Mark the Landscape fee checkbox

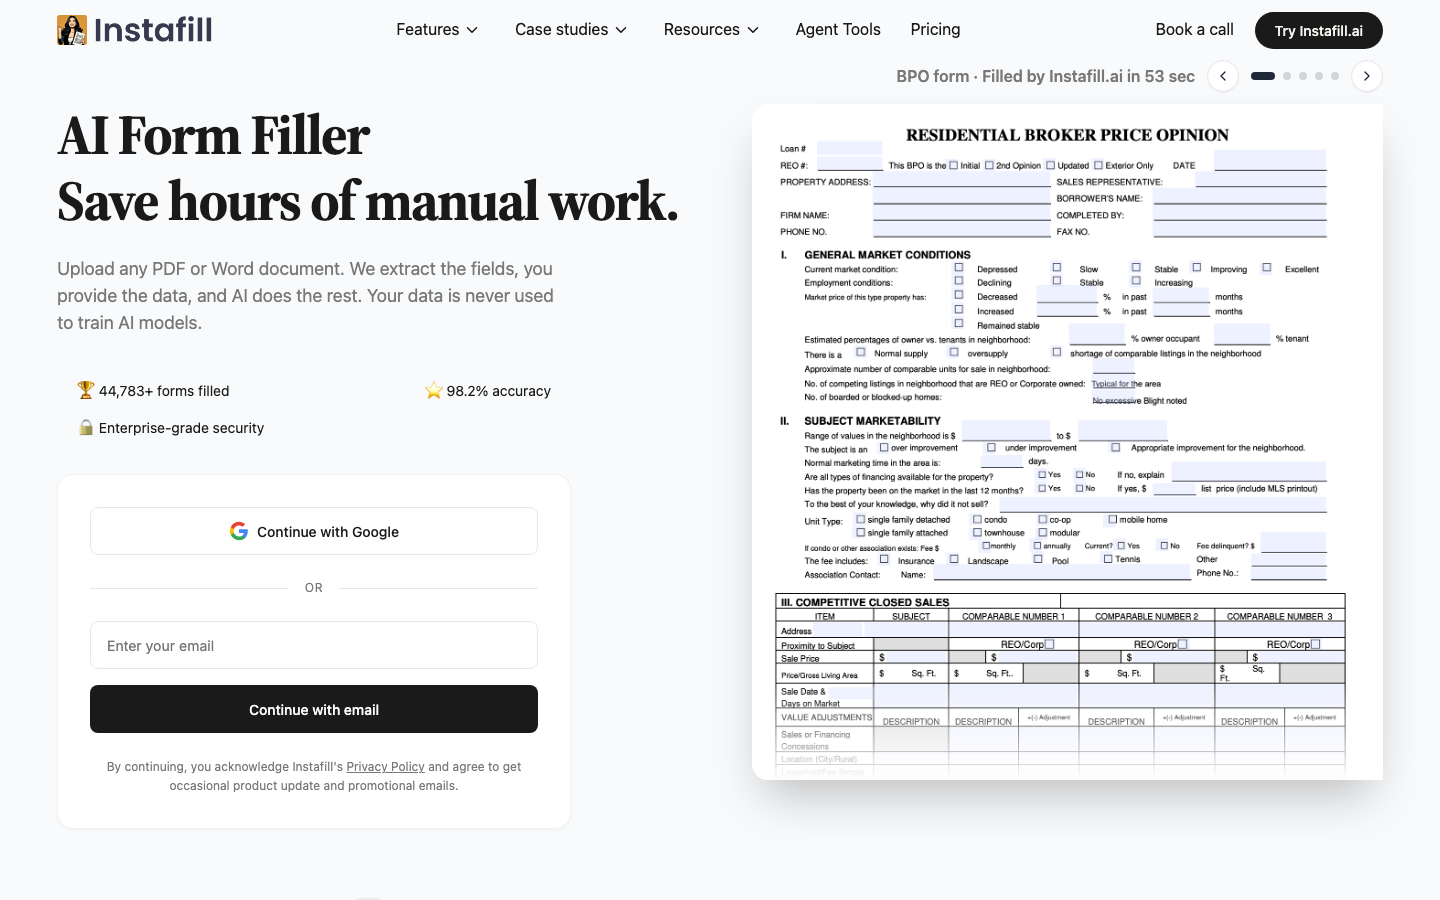[954, 559]
